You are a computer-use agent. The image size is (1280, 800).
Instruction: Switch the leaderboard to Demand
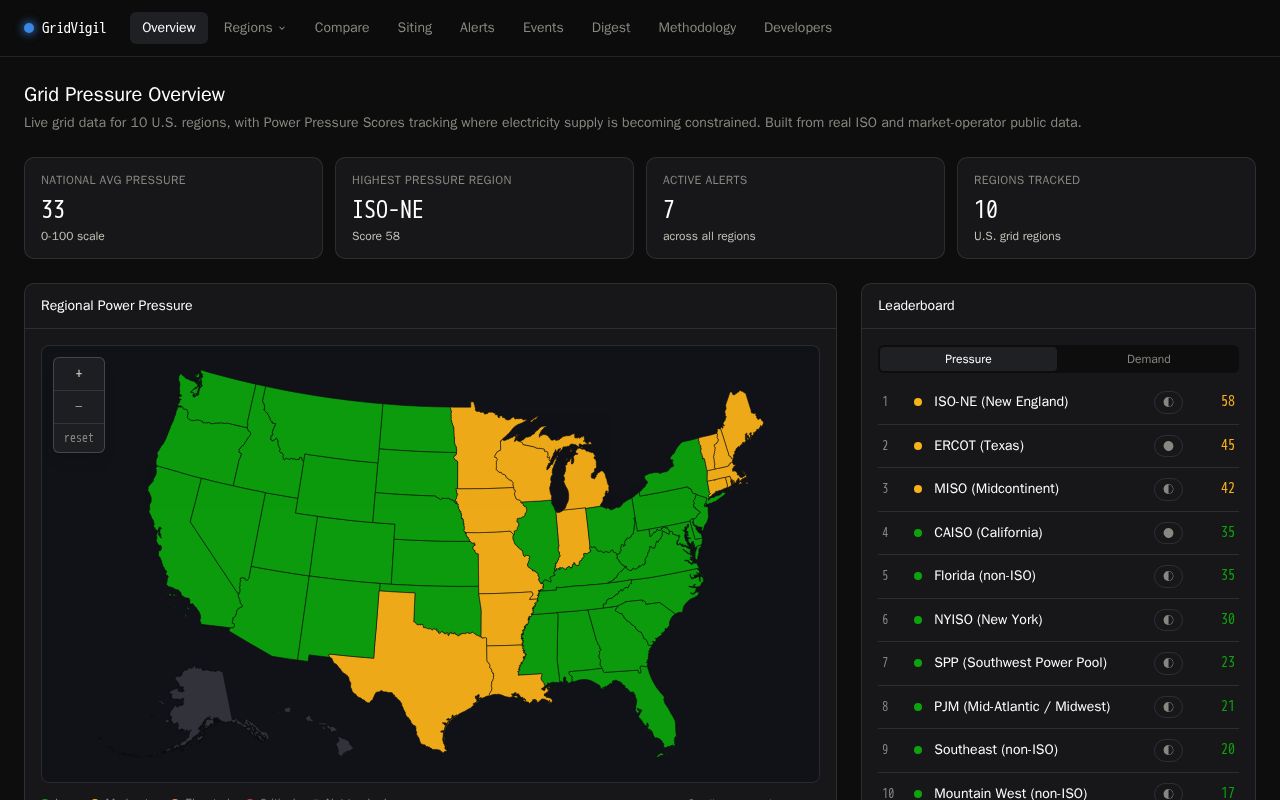(1148, 359)
